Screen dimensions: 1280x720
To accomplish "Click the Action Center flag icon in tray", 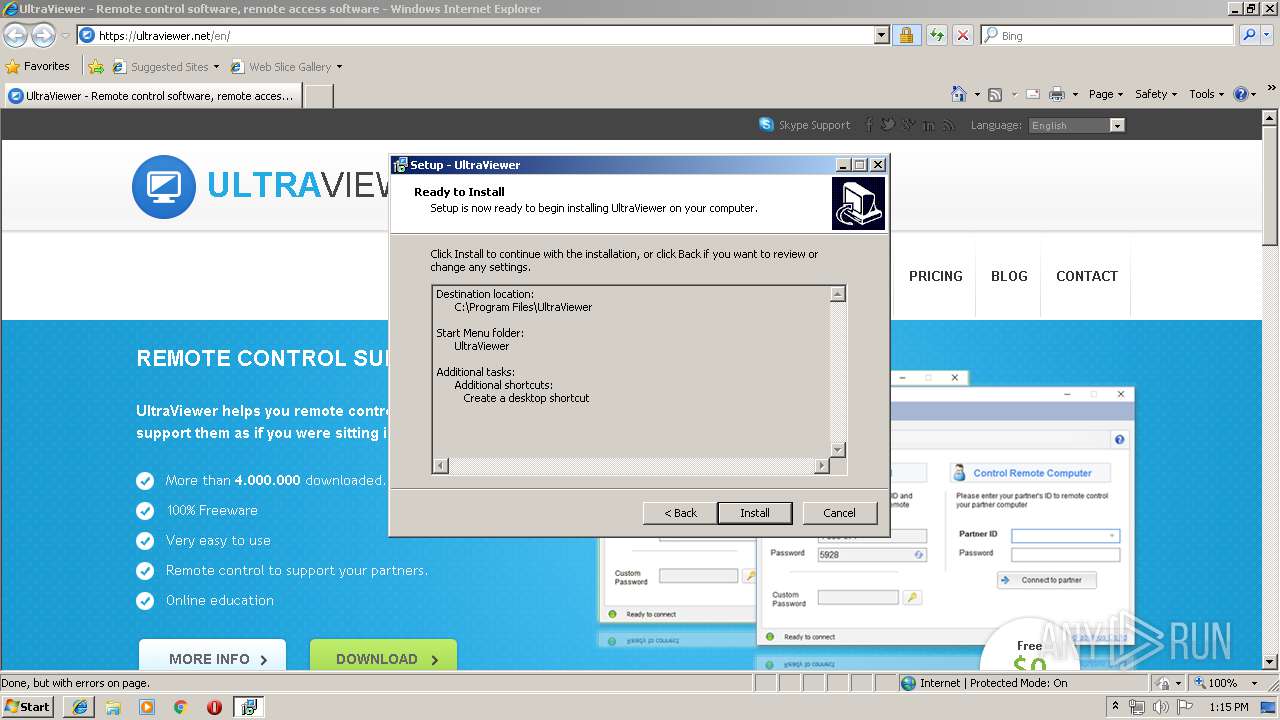I will tap(1185, 707).
